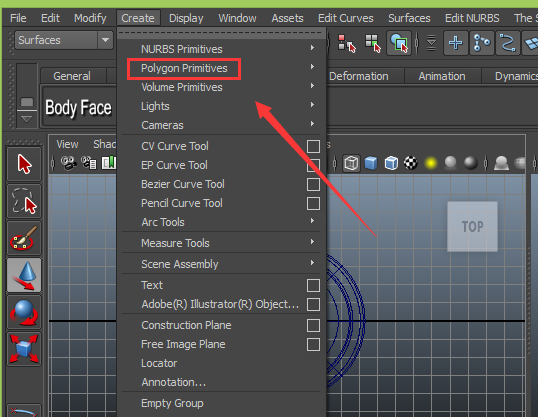The width and height of the screenshot is (538, 417).
Task: Open the viewport View menu
Action: click(67, 144)
